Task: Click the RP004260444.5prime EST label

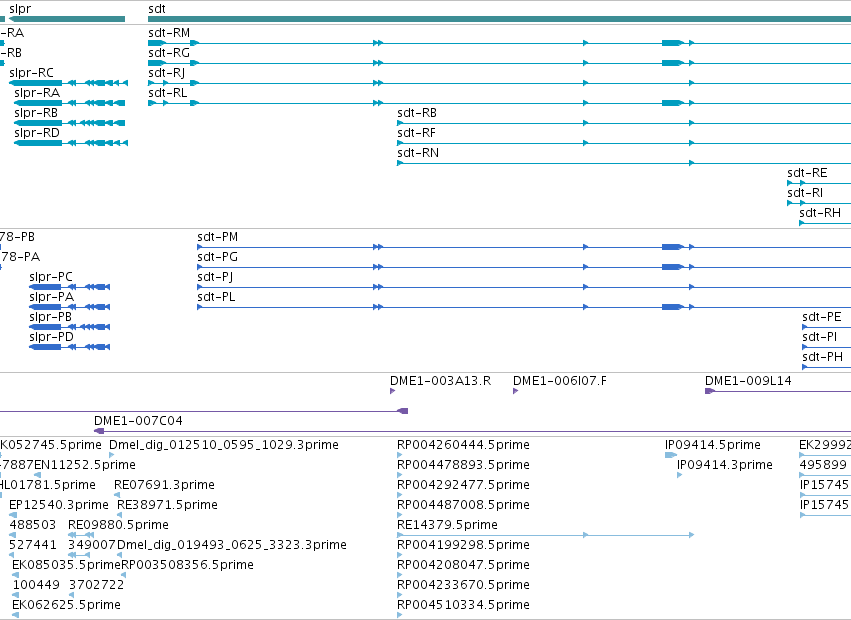Action: [463, 445]
